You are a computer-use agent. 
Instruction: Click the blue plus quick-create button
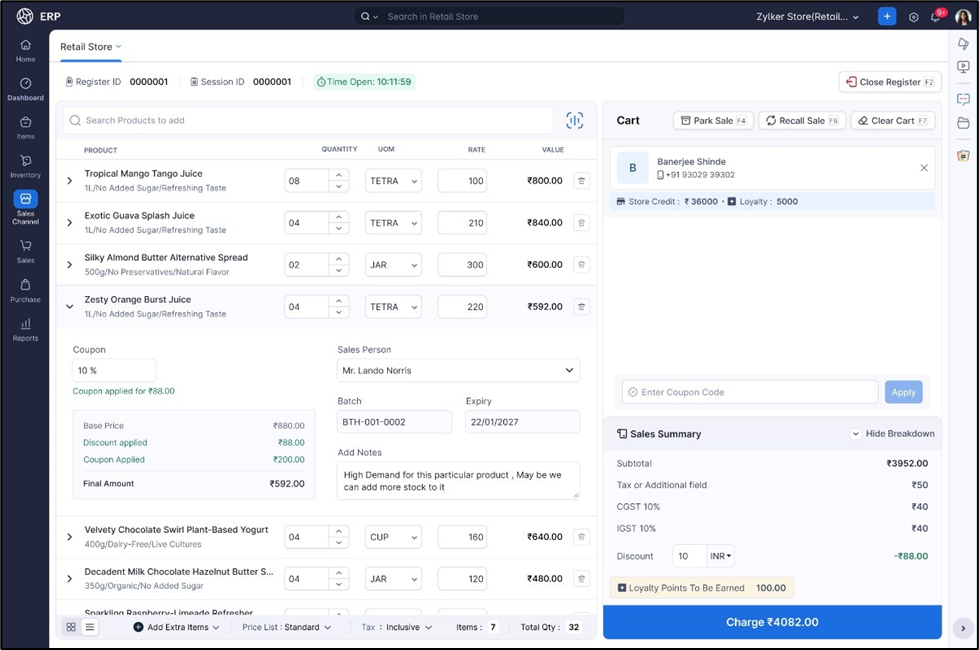tap(886, 17)
